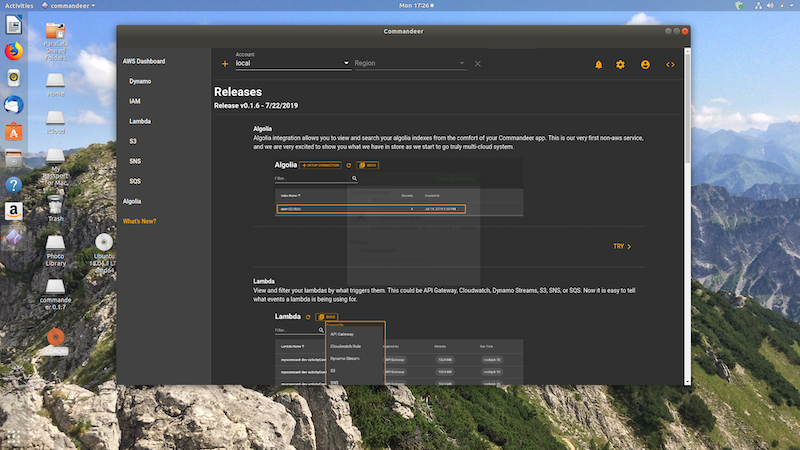This screenshot has height=450, width=800.
Task: Click the code brackets icon
Action: [670, 65]
